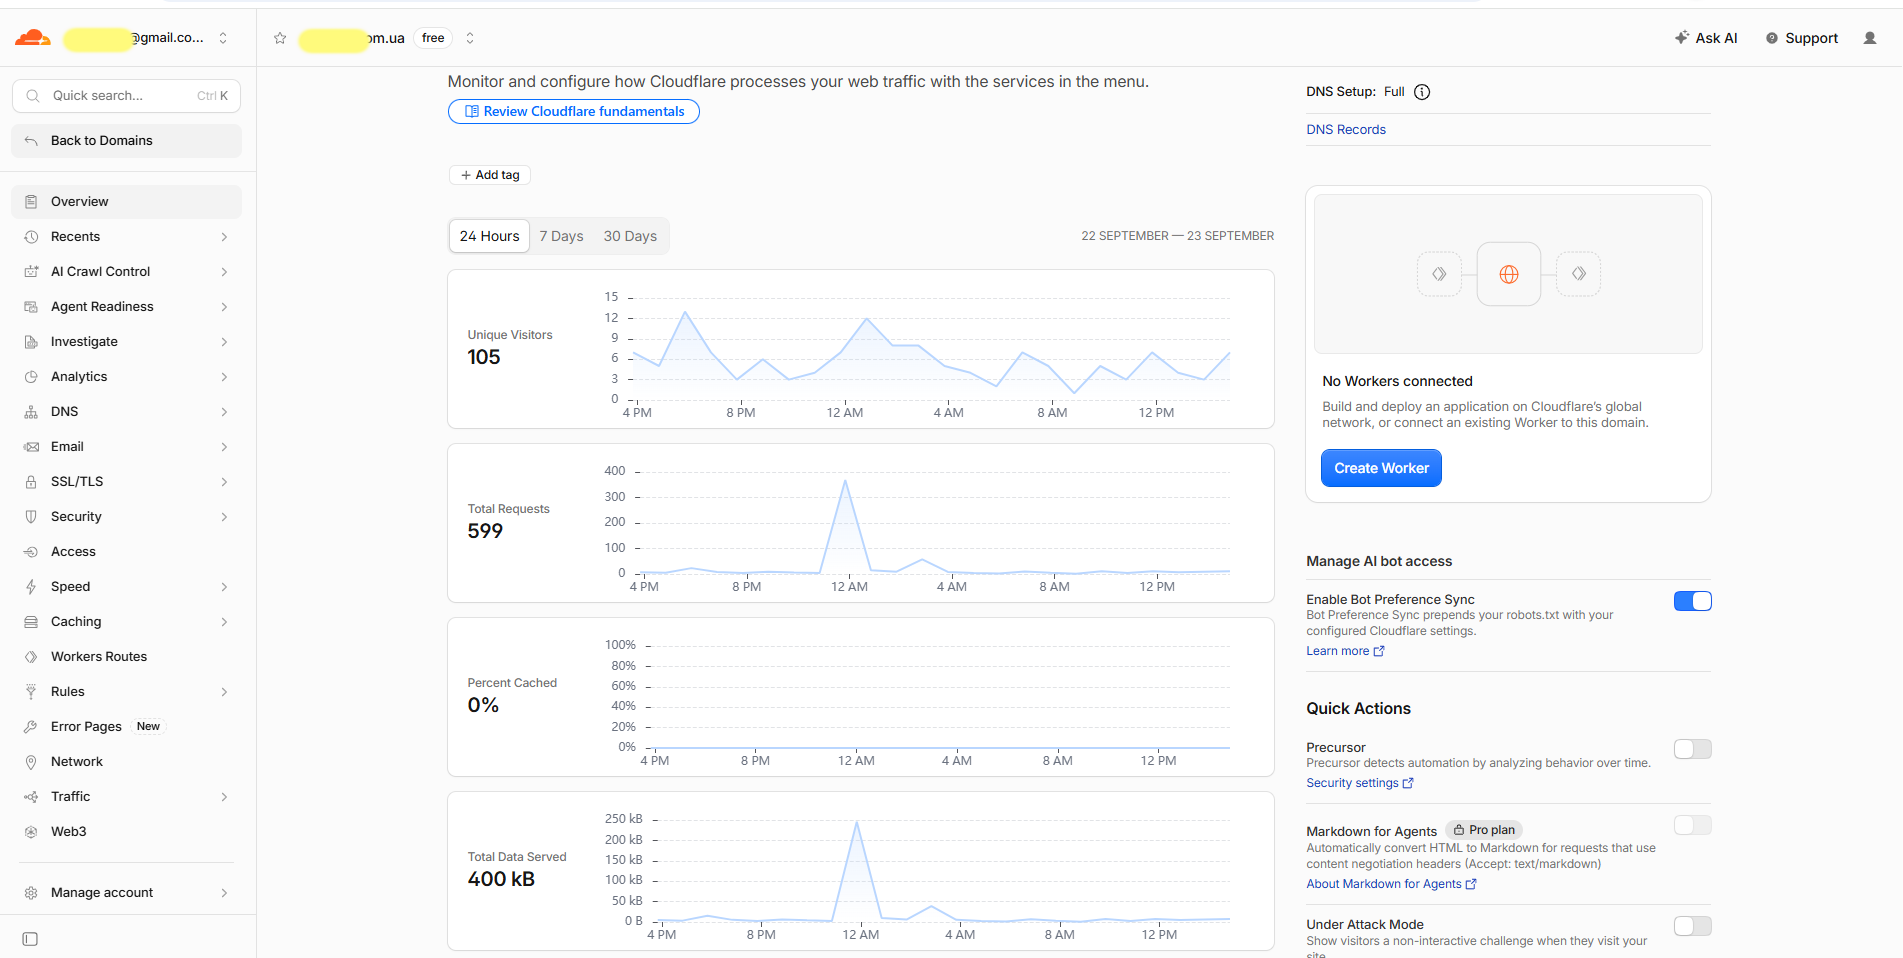Star this domain as favorite
This screenshot has width=1903, height=958.
(280, 38)
